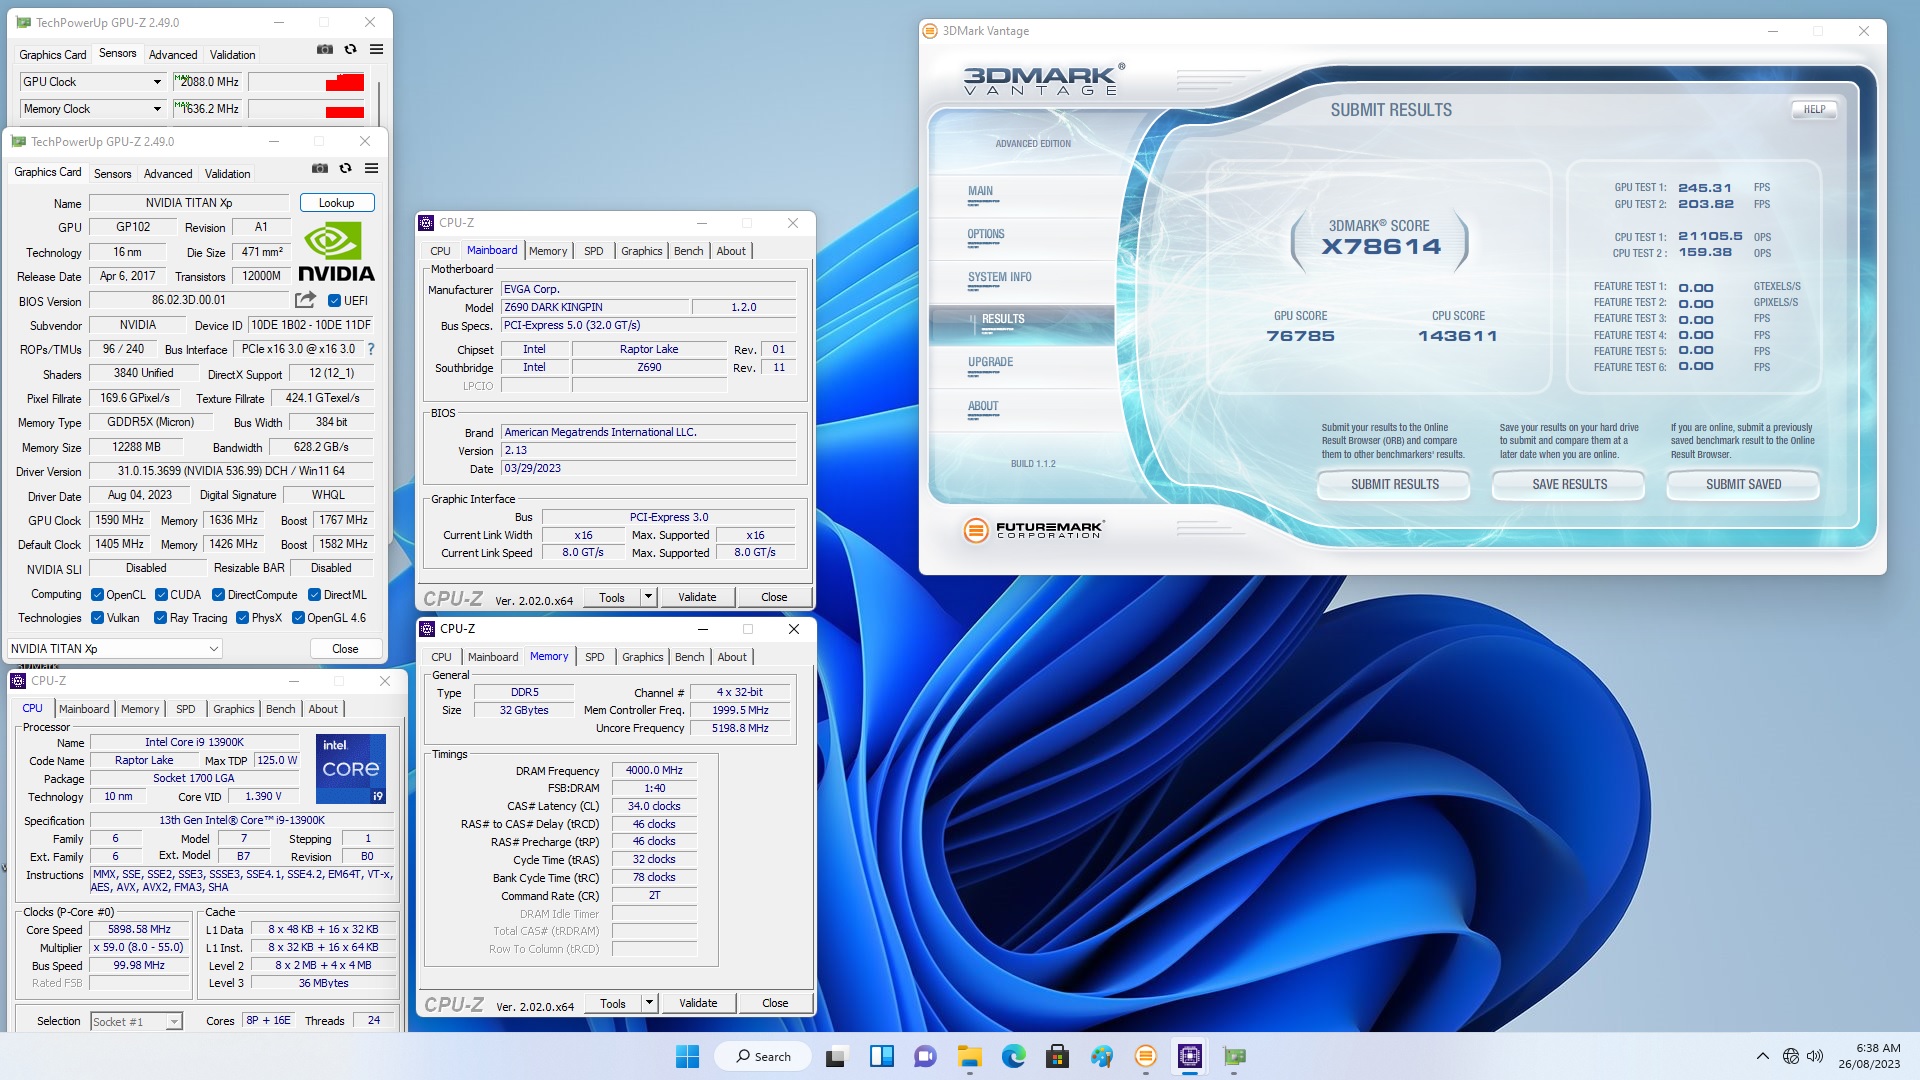Open network globe icon in tray
This screenshot has height=1080, width=1920.
click(x=1791, y=1056)
